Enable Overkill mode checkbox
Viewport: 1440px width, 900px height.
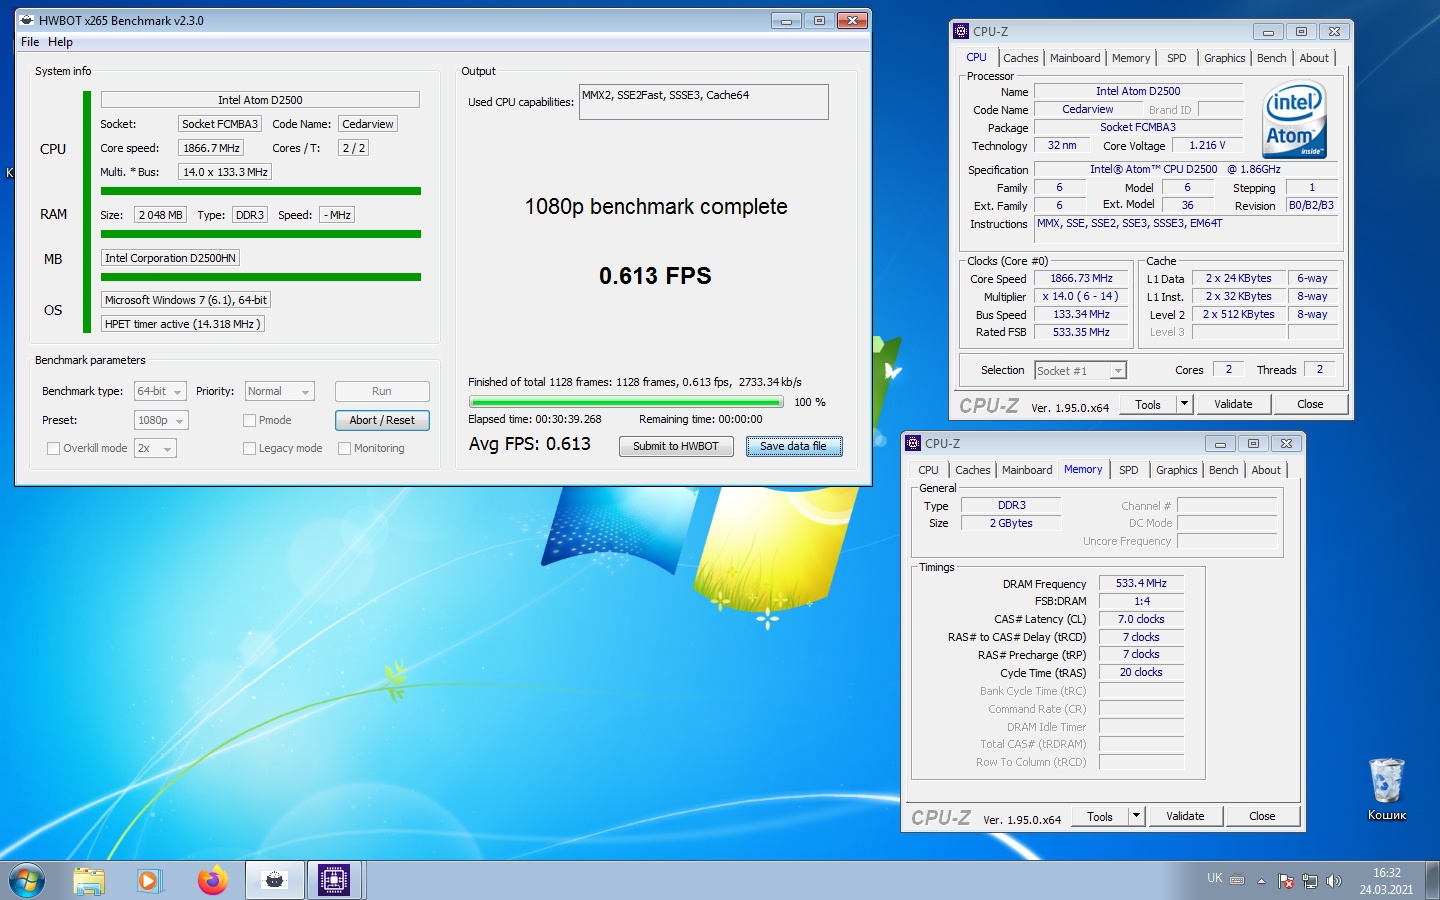point(54,448)
